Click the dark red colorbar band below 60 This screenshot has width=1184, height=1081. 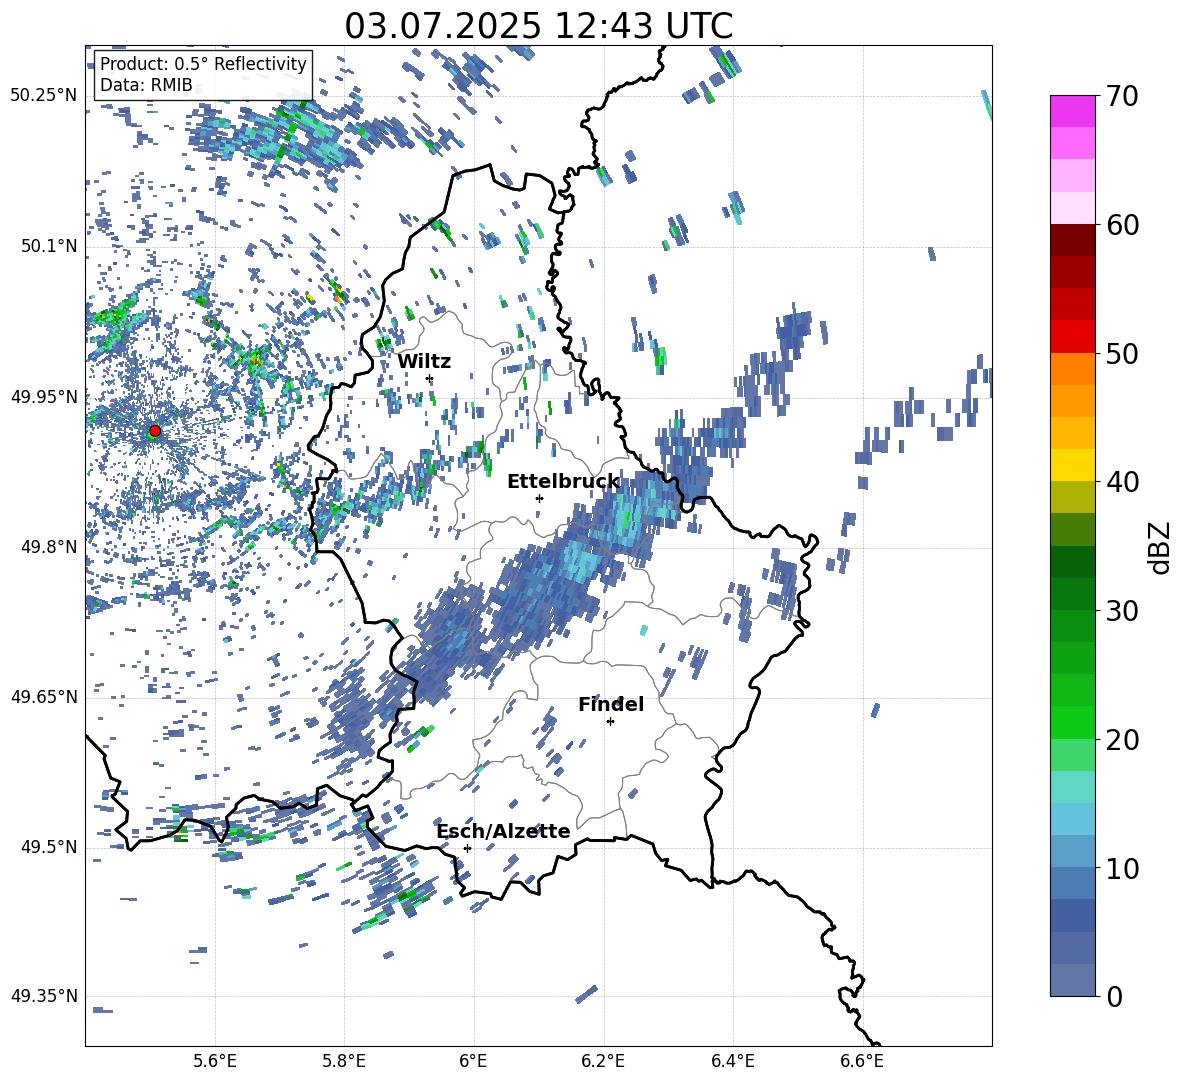(x=1072, y=240)
